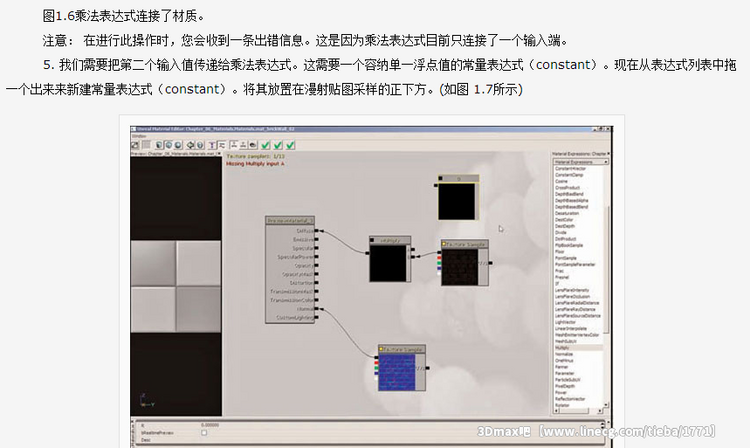Select Divide in the expressions list
The width and height of the screenshot is (750, 448).
coord(561,232)
